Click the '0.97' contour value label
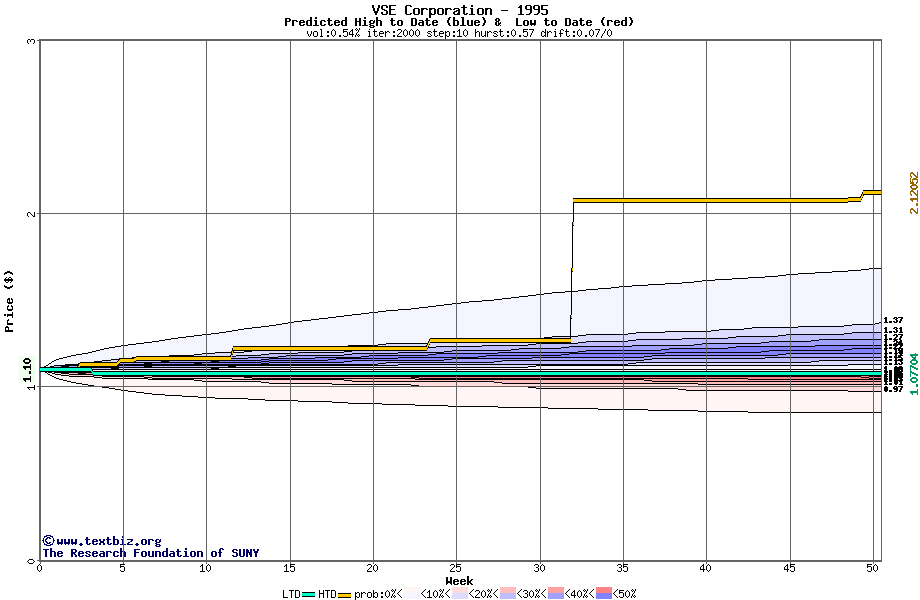920x600 pixels. (x=893, y=389)
